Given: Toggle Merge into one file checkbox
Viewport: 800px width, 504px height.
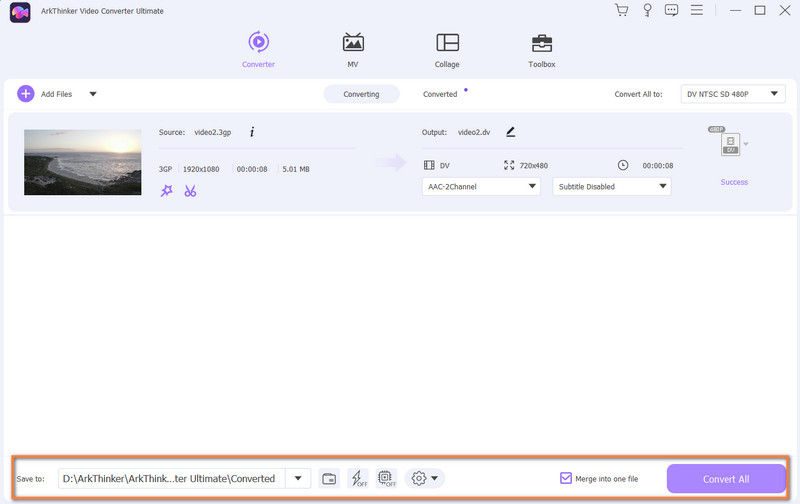Looking at the screenshot, I should pyautogui.click(x=565, y=478).
